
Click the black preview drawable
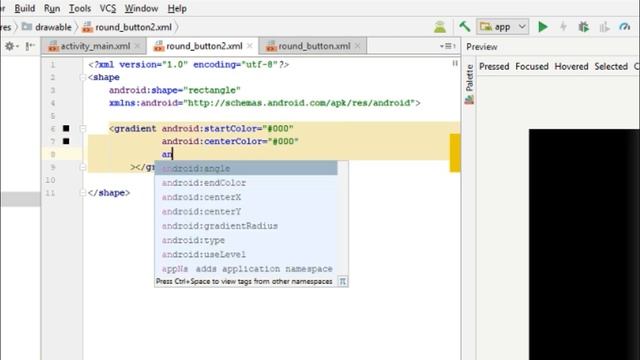[584, 244]
